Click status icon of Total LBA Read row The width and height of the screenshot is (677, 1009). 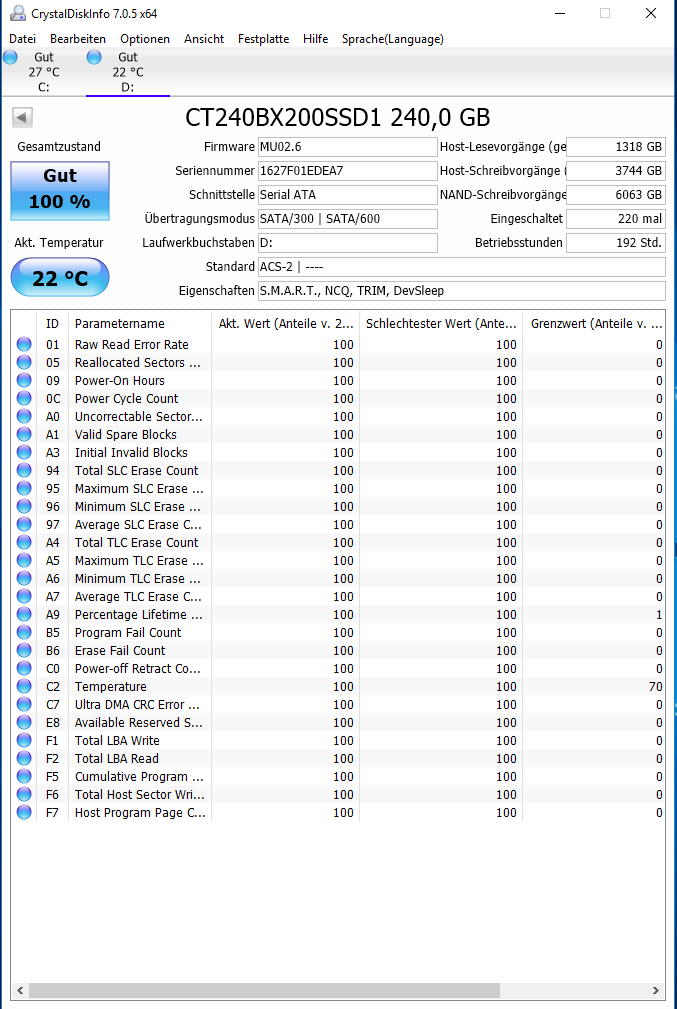click(24, 759)
